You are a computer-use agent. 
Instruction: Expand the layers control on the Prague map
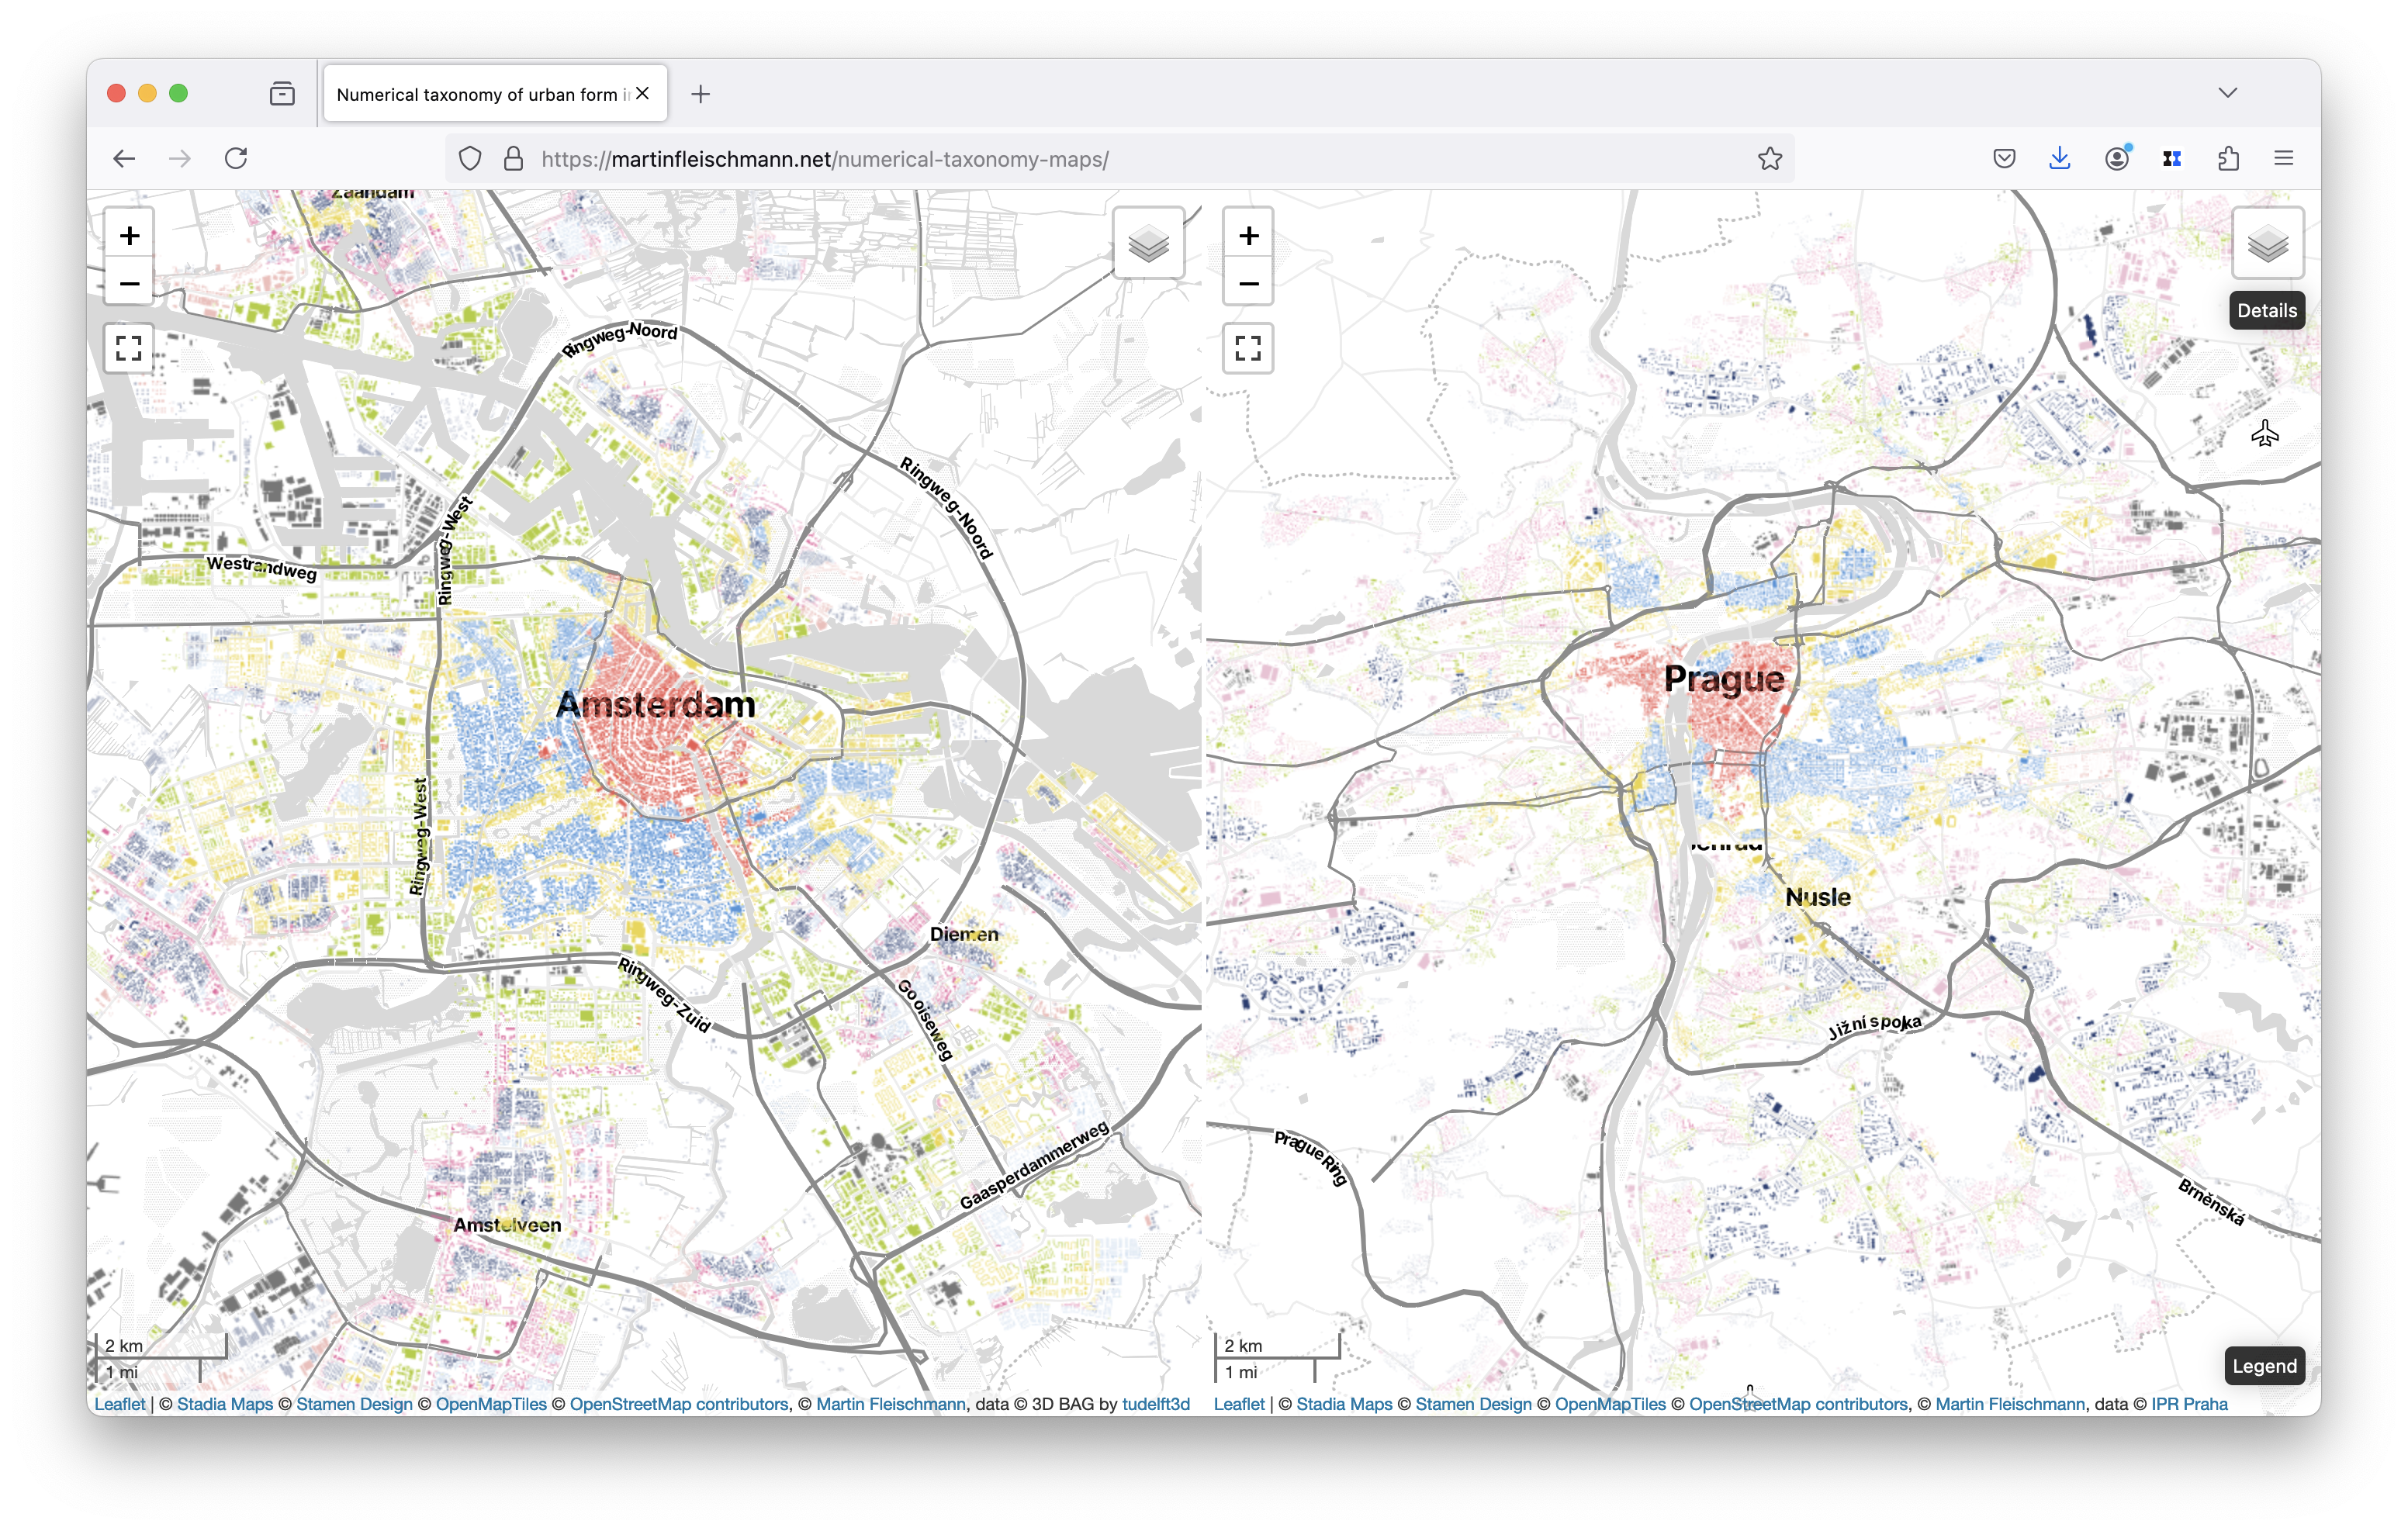click(x=2267, y=243)
